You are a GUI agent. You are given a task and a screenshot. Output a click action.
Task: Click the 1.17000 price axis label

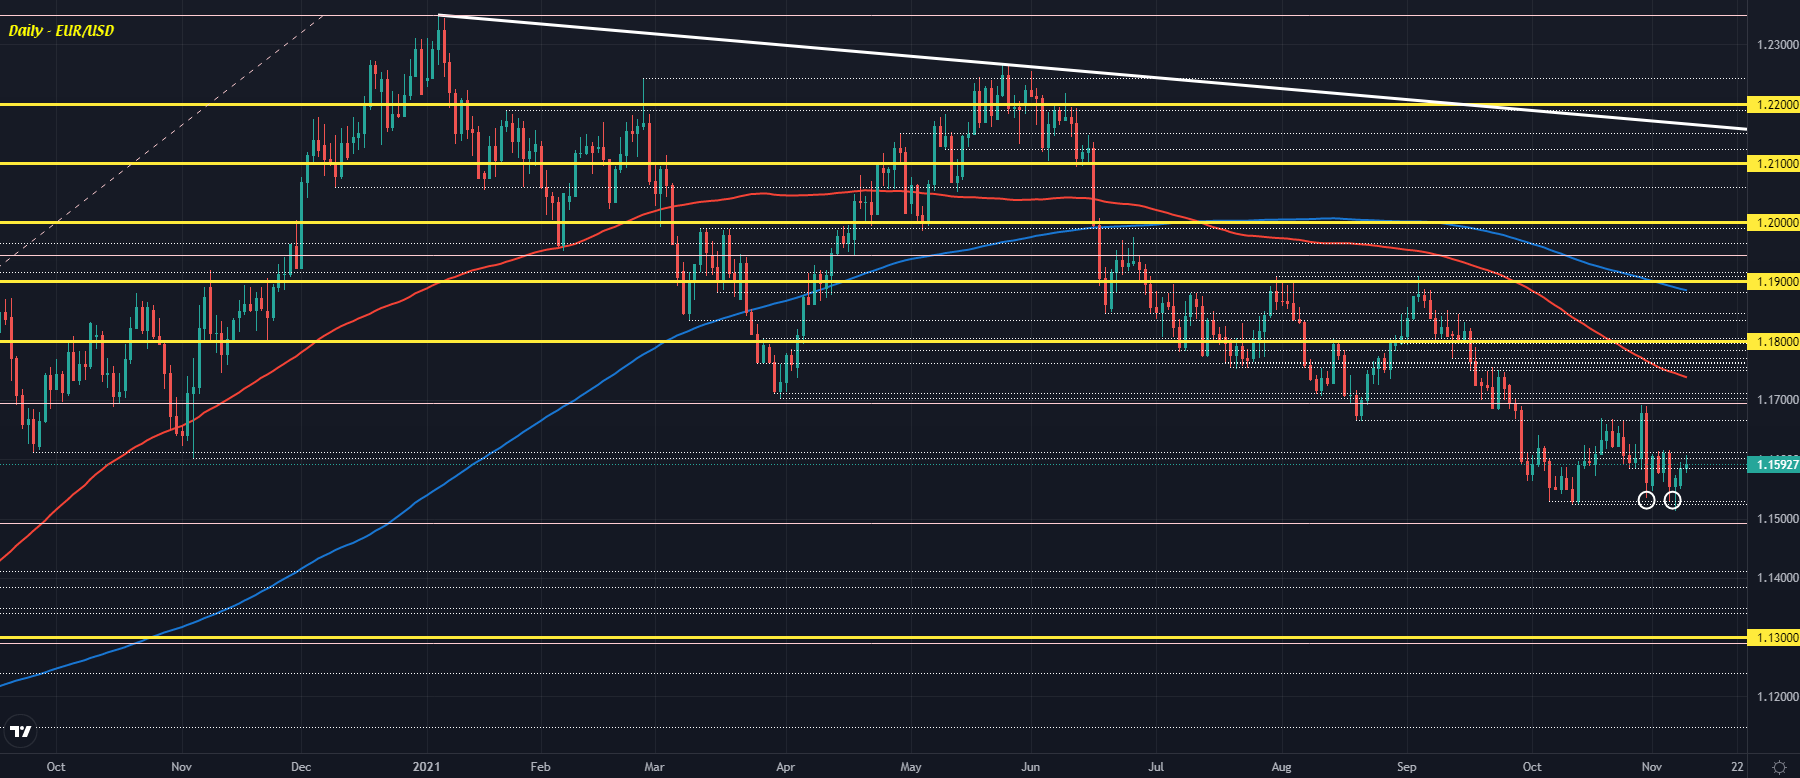coord(1777,400)
